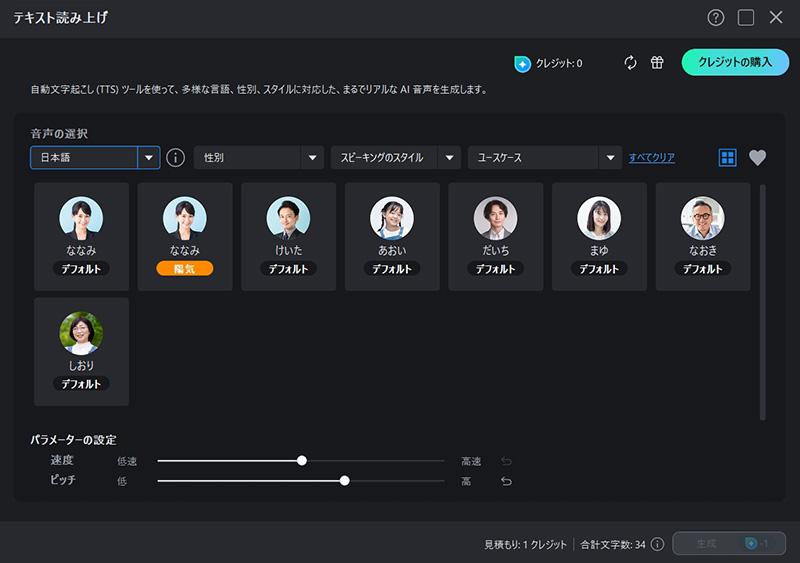Image resolution: width=800 pixels, height=563 pixels.
Task: Pick the だいち voice card
Action: coord(496,237)
